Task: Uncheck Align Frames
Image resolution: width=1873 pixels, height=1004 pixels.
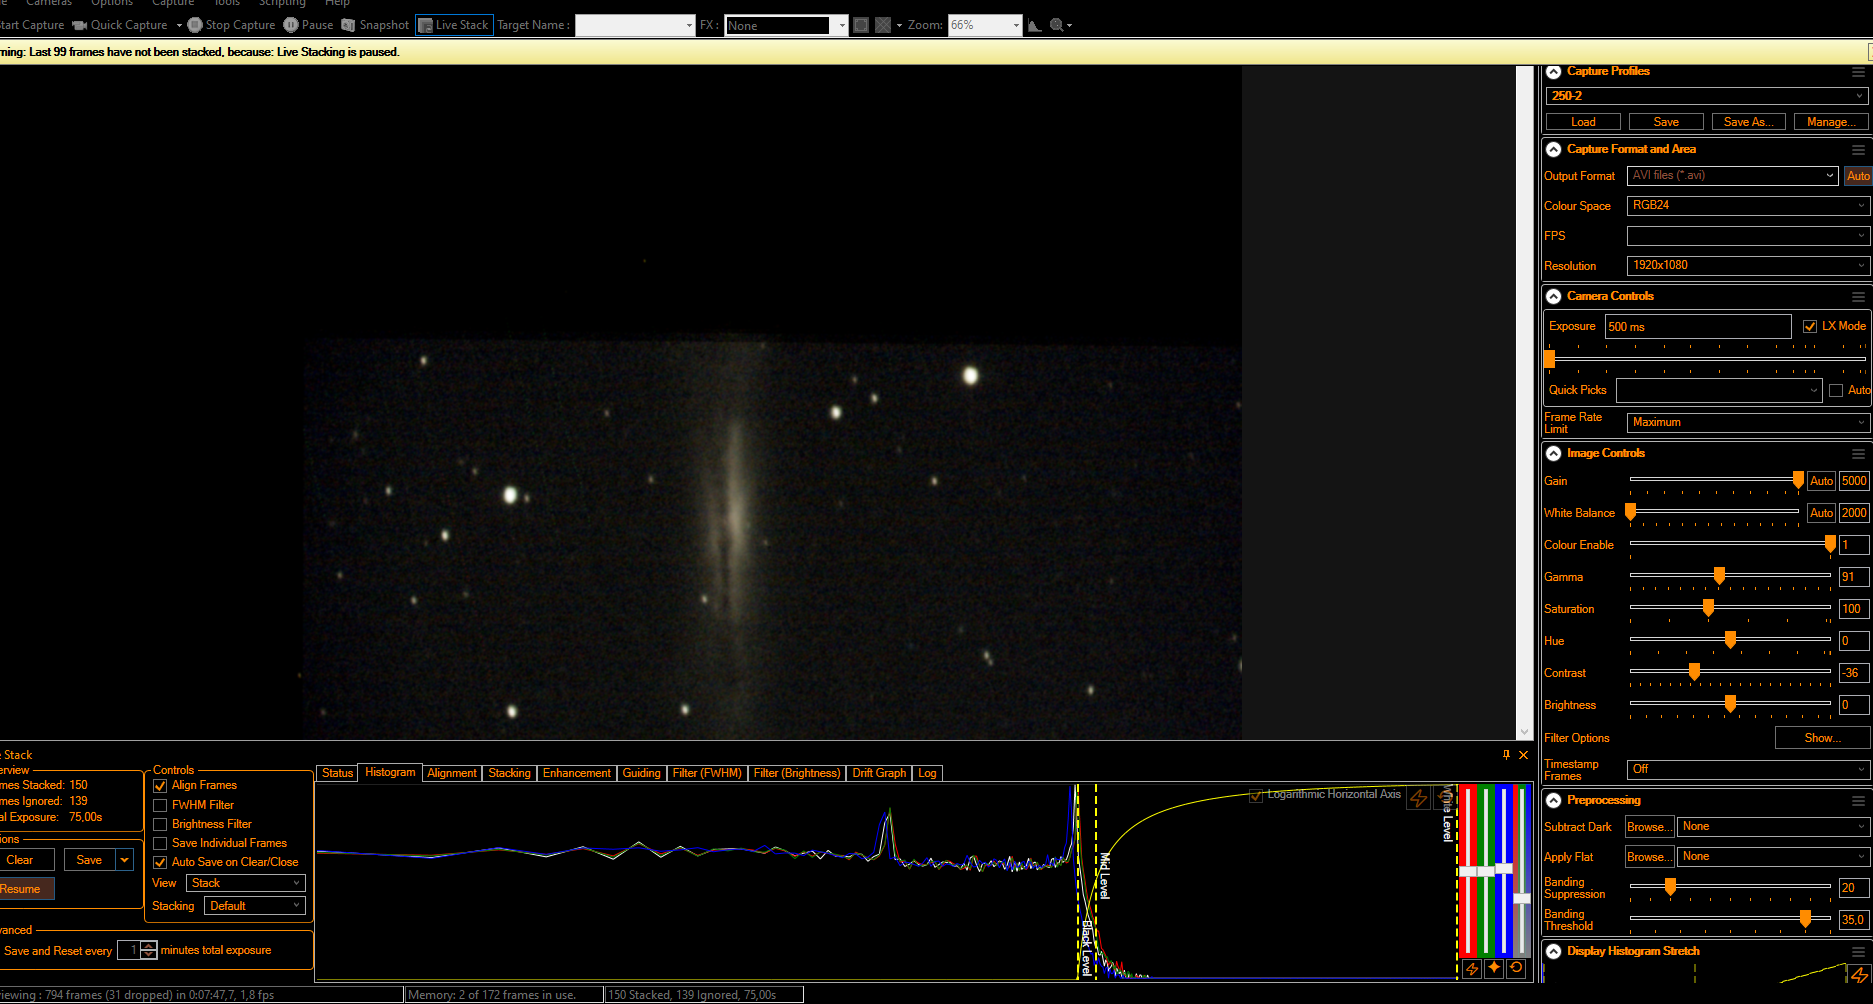Action: tap(160, 786)
